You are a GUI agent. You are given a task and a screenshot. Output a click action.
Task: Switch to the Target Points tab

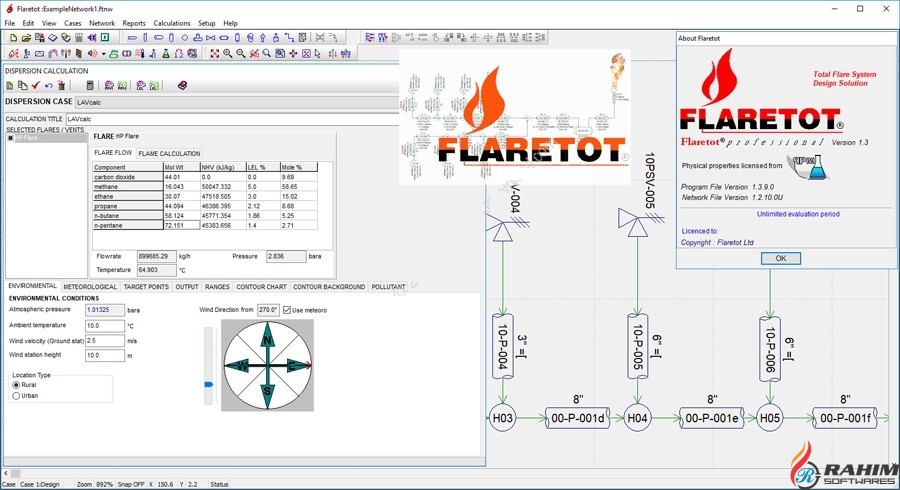click(146, 287)
